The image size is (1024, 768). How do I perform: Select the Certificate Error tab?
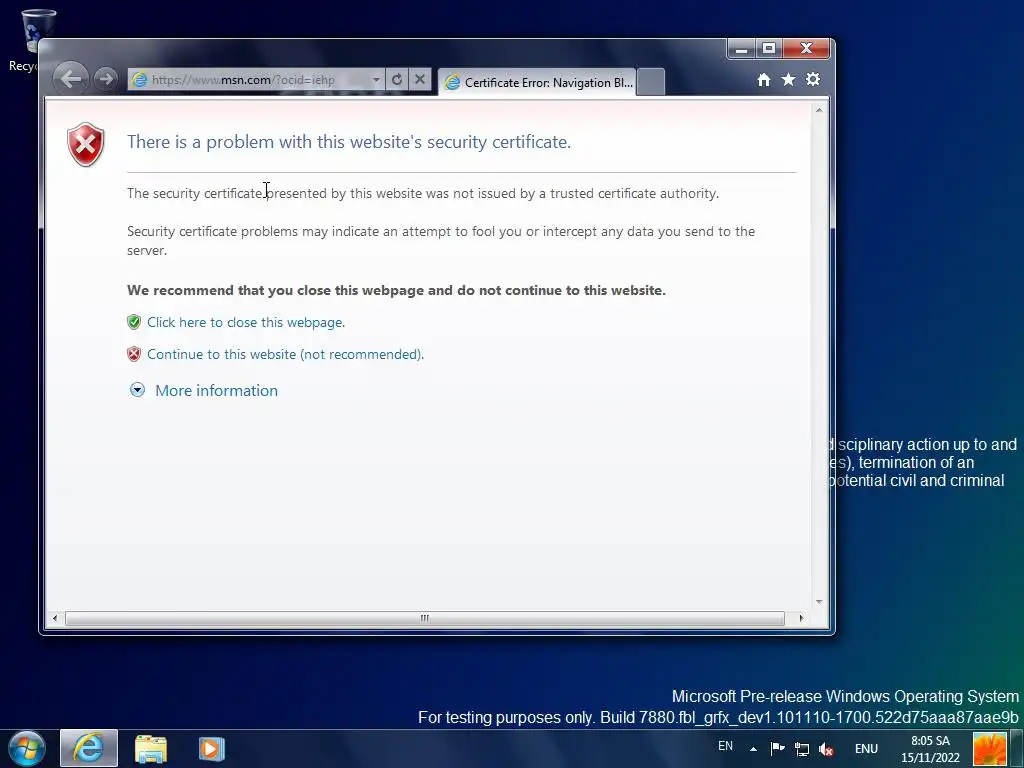coord(537,82)
